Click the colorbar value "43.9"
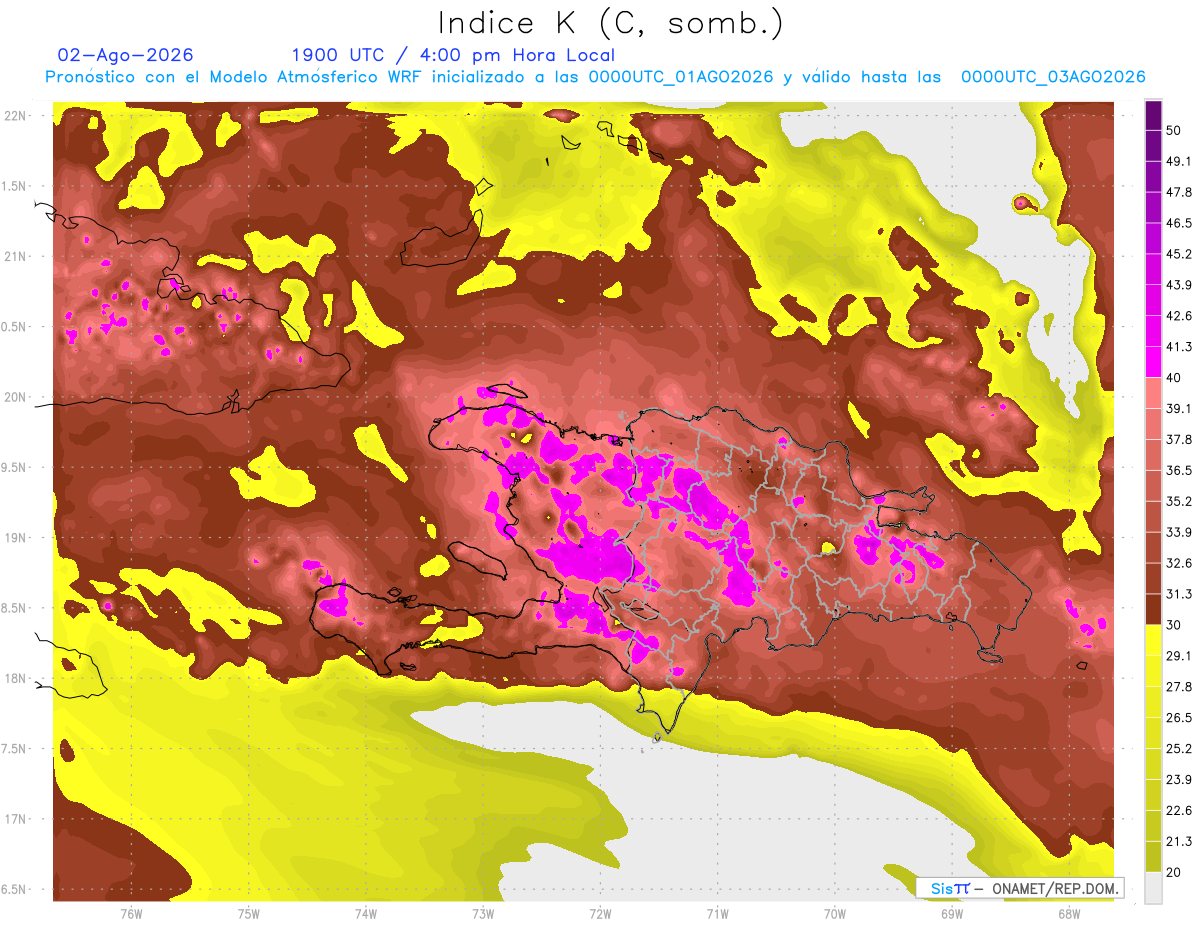This screenshot has width=1200, height=927. coord(1180,285)
